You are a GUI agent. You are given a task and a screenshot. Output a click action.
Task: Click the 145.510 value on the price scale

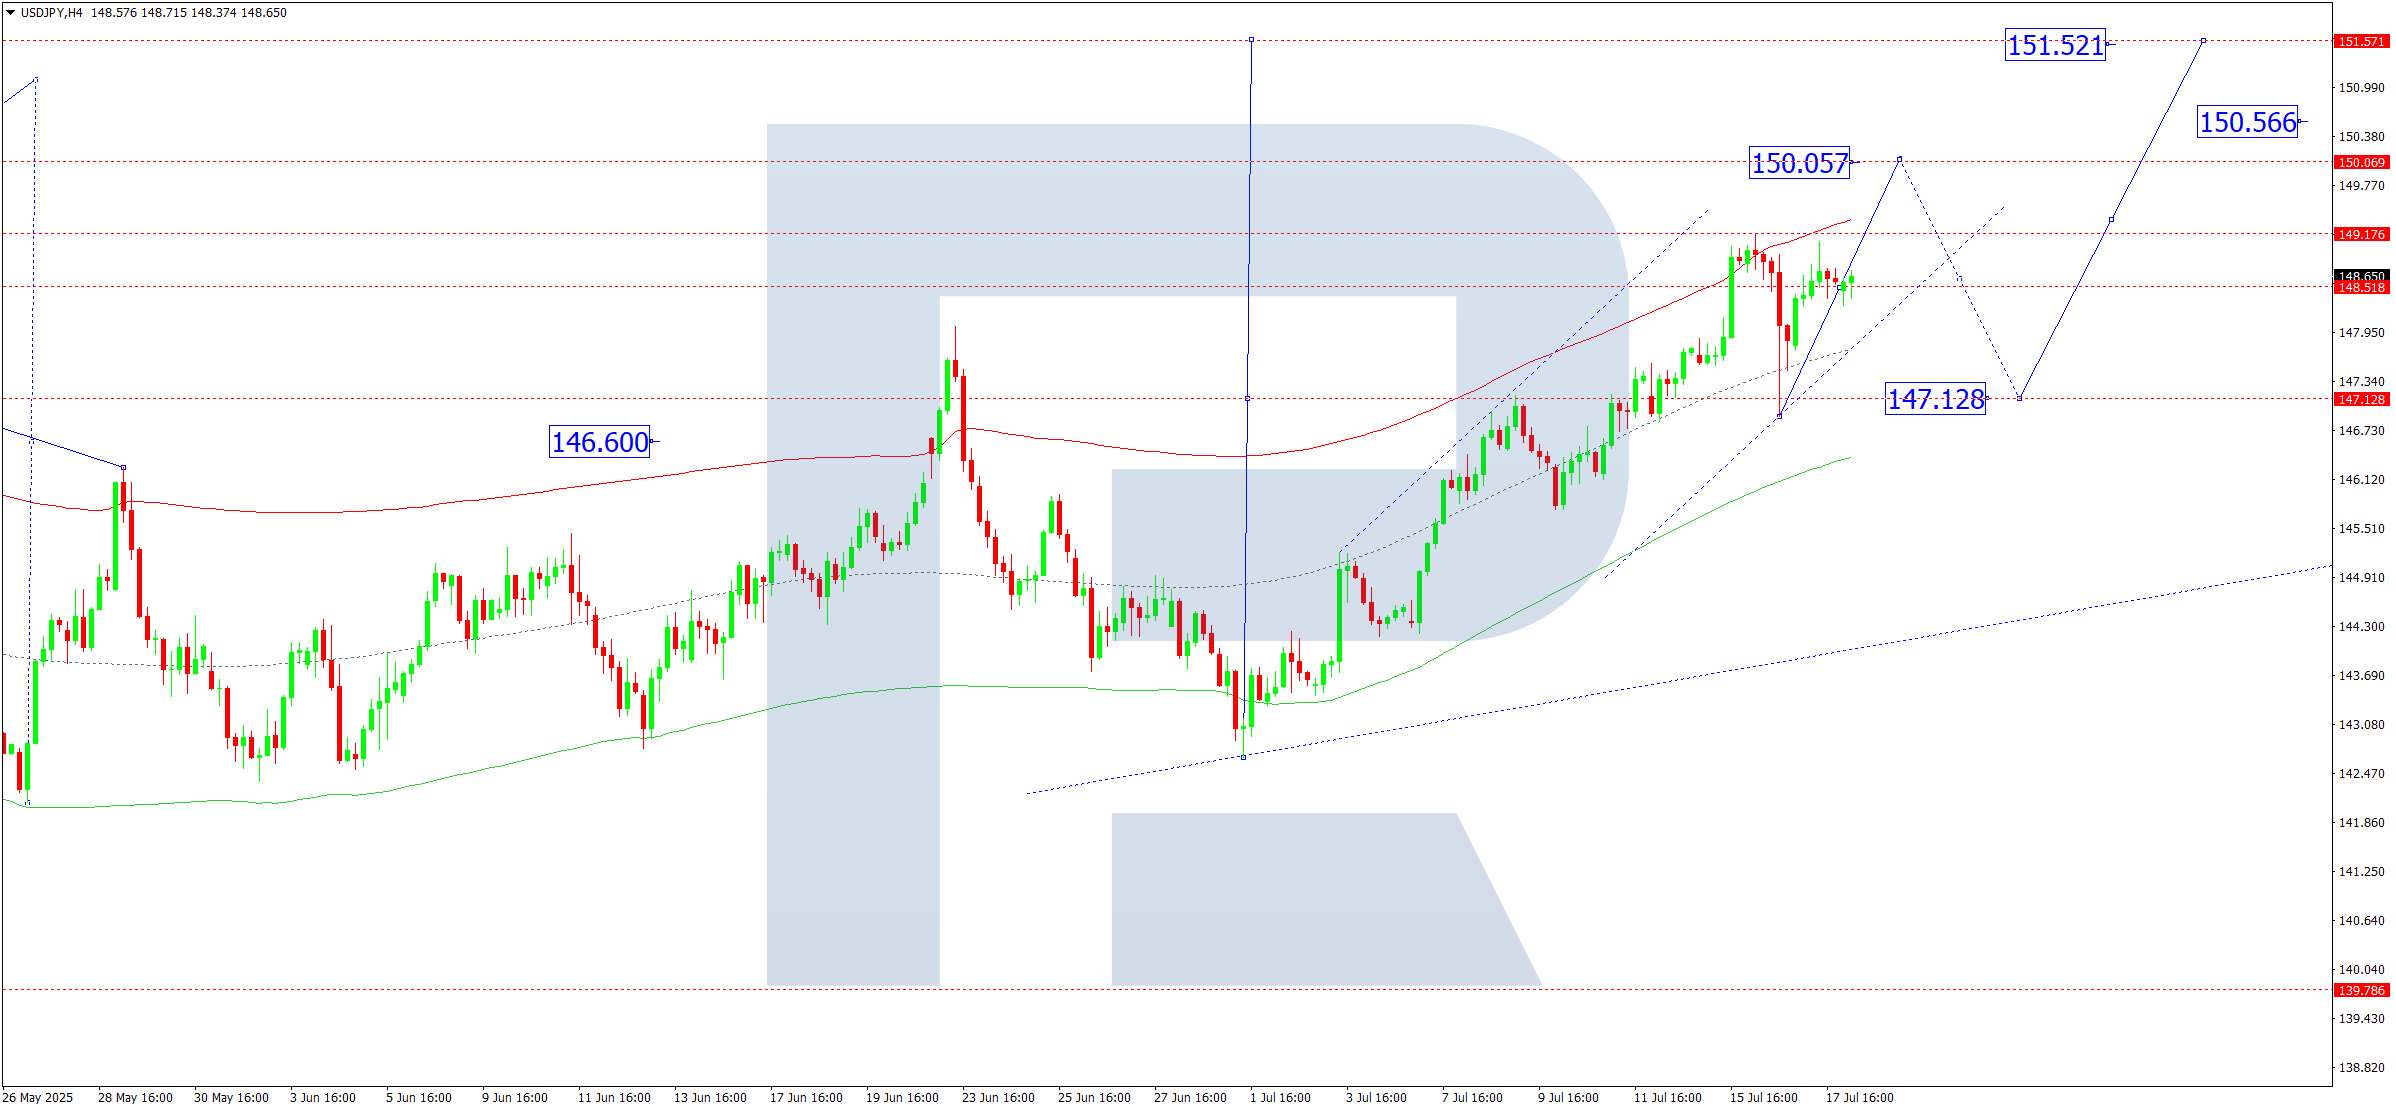point(2361,528)
